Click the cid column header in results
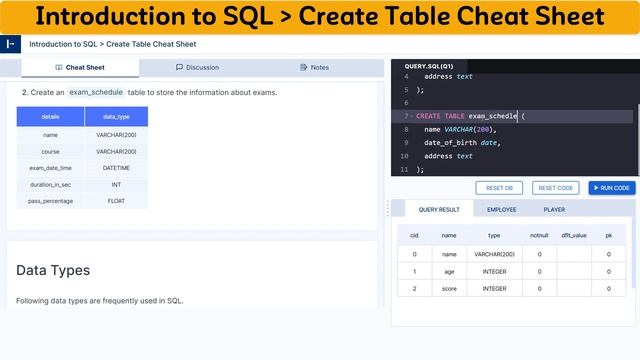 (x=414, y=236)
